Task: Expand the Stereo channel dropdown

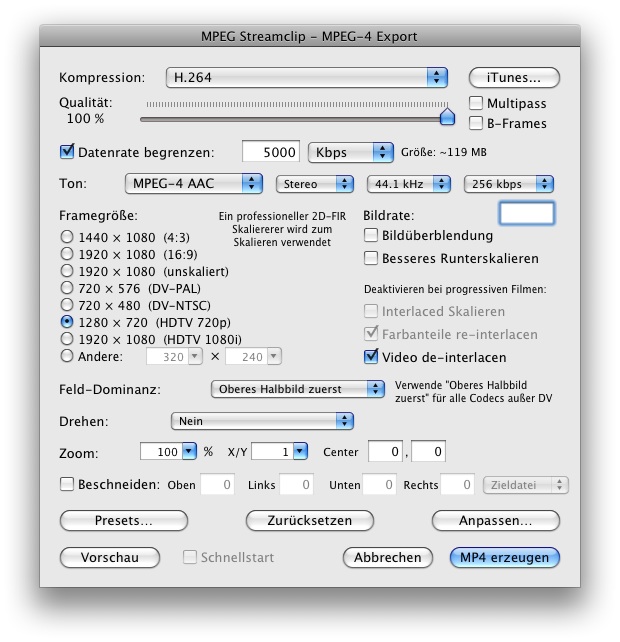Action: [x=315, y=184]
